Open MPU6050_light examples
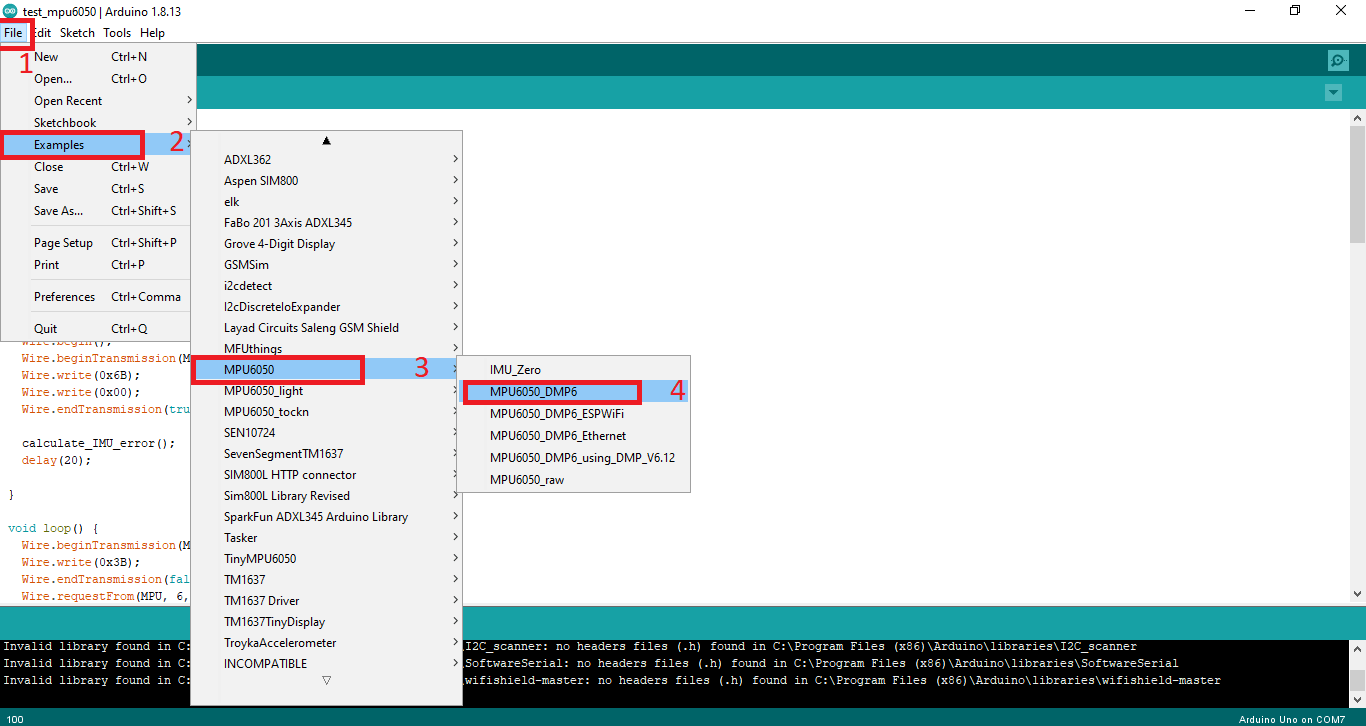The height and width of the screenshot is (726, 1366). point(326,391)
